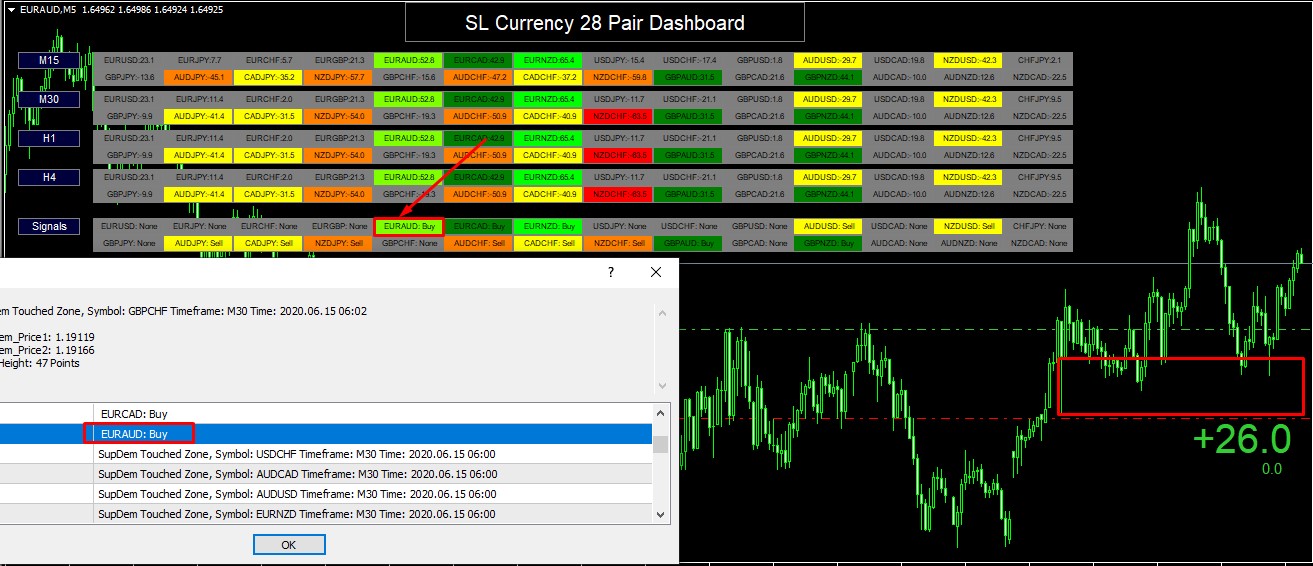Click the NZDJPY:-57.7 orange cell
1313x566 pixels.
point(338,77)
